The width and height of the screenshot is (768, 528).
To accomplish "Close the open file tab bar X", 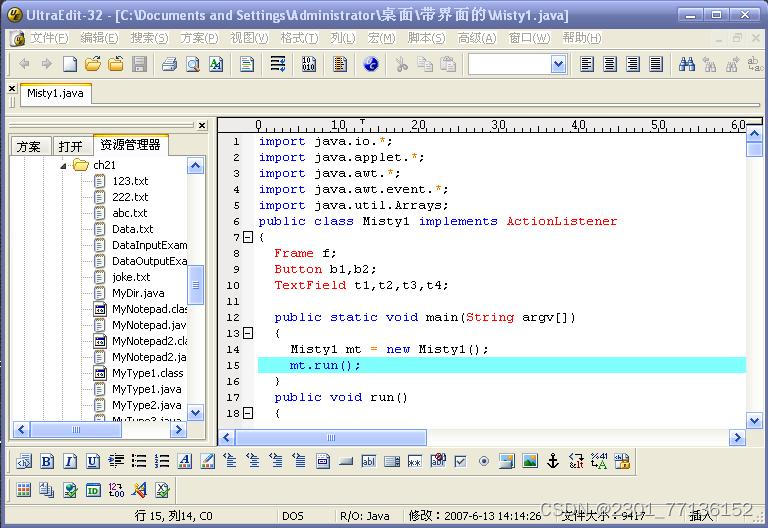I will (12, 88).
